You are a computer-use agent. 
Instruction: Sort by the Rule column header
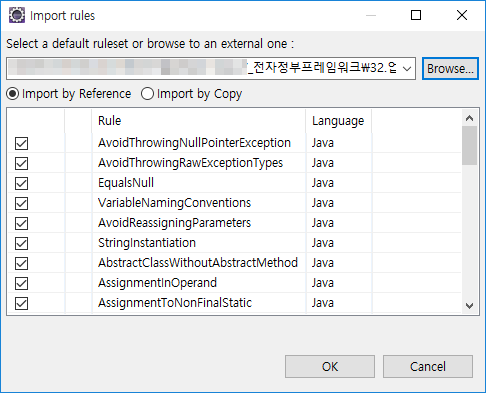tap(199, 121)
